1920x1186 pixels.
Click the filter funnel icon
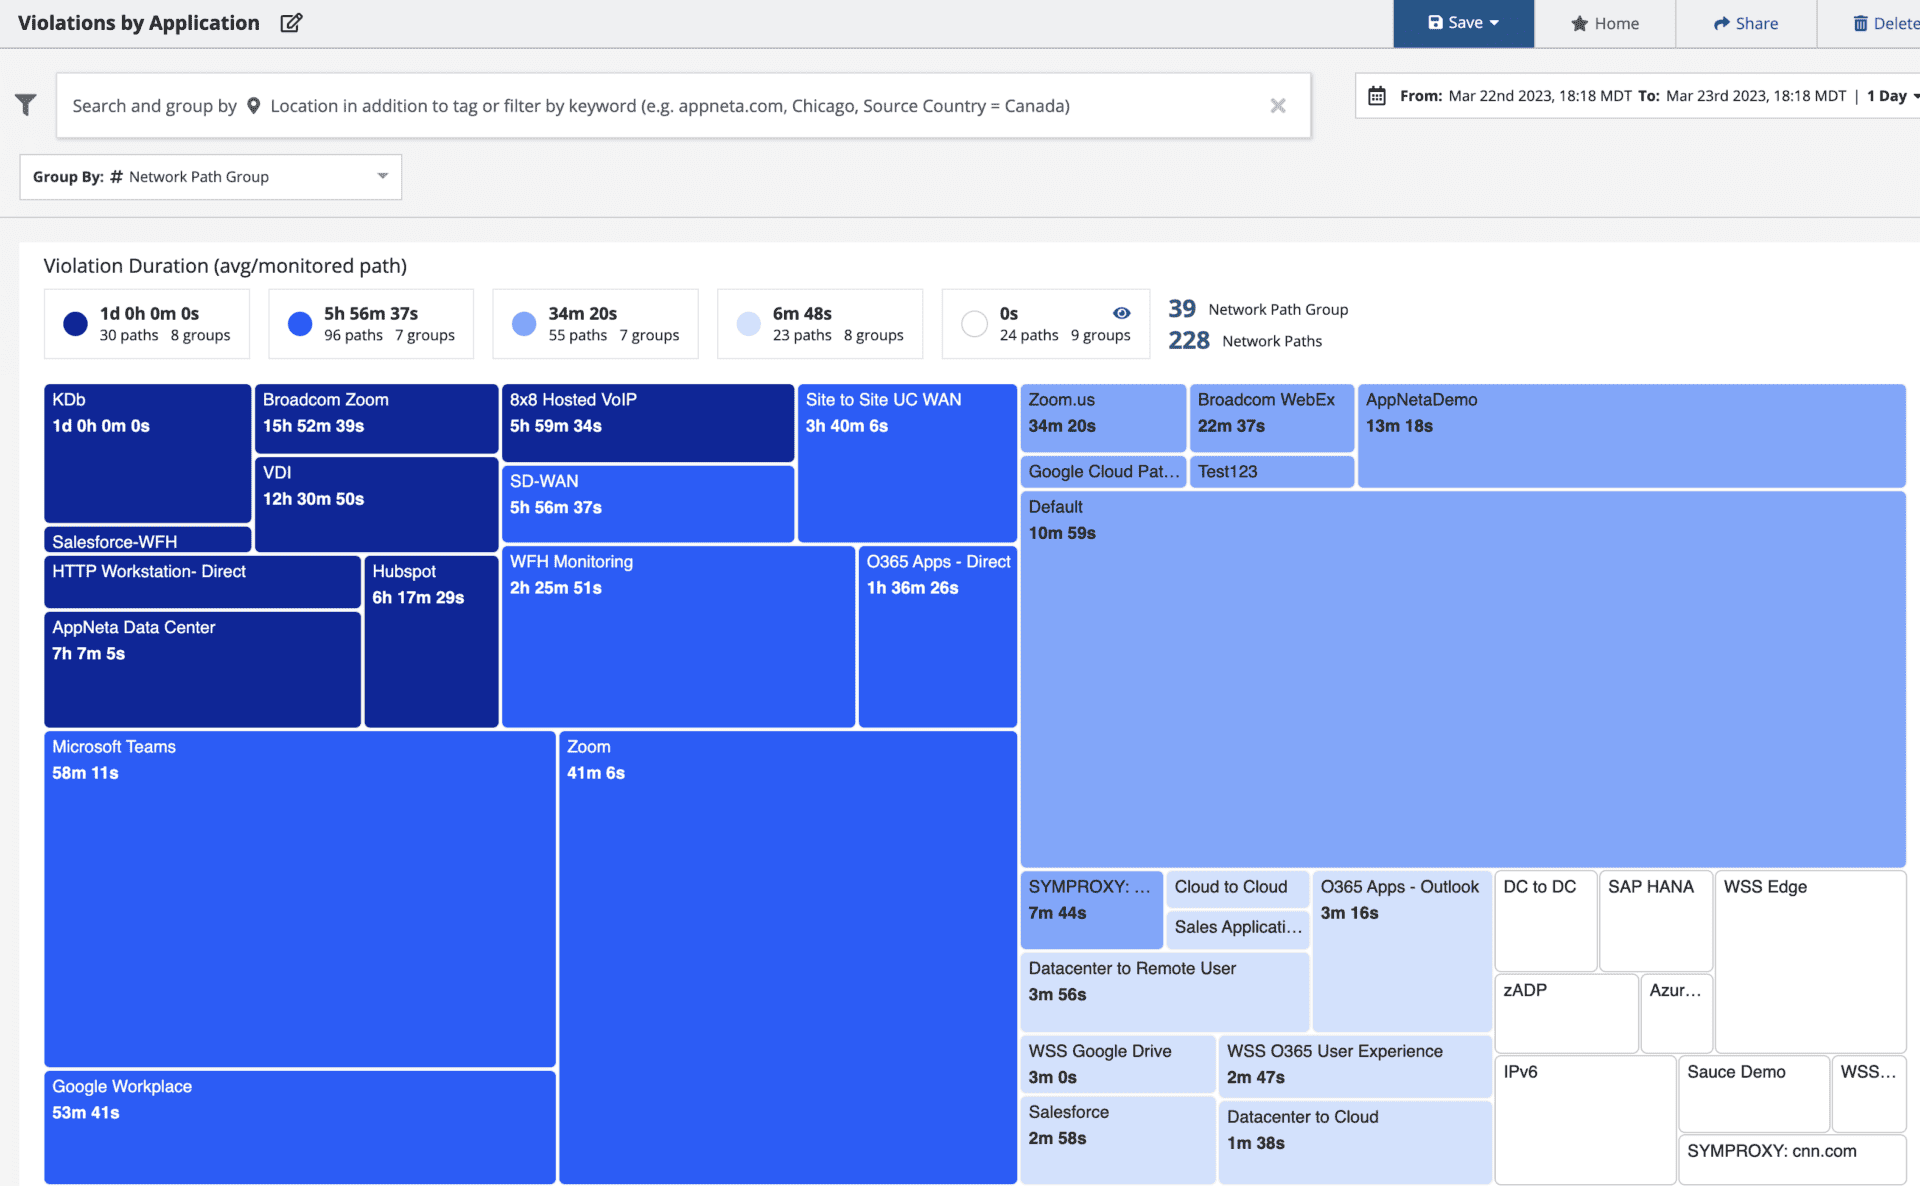(26, 104)
